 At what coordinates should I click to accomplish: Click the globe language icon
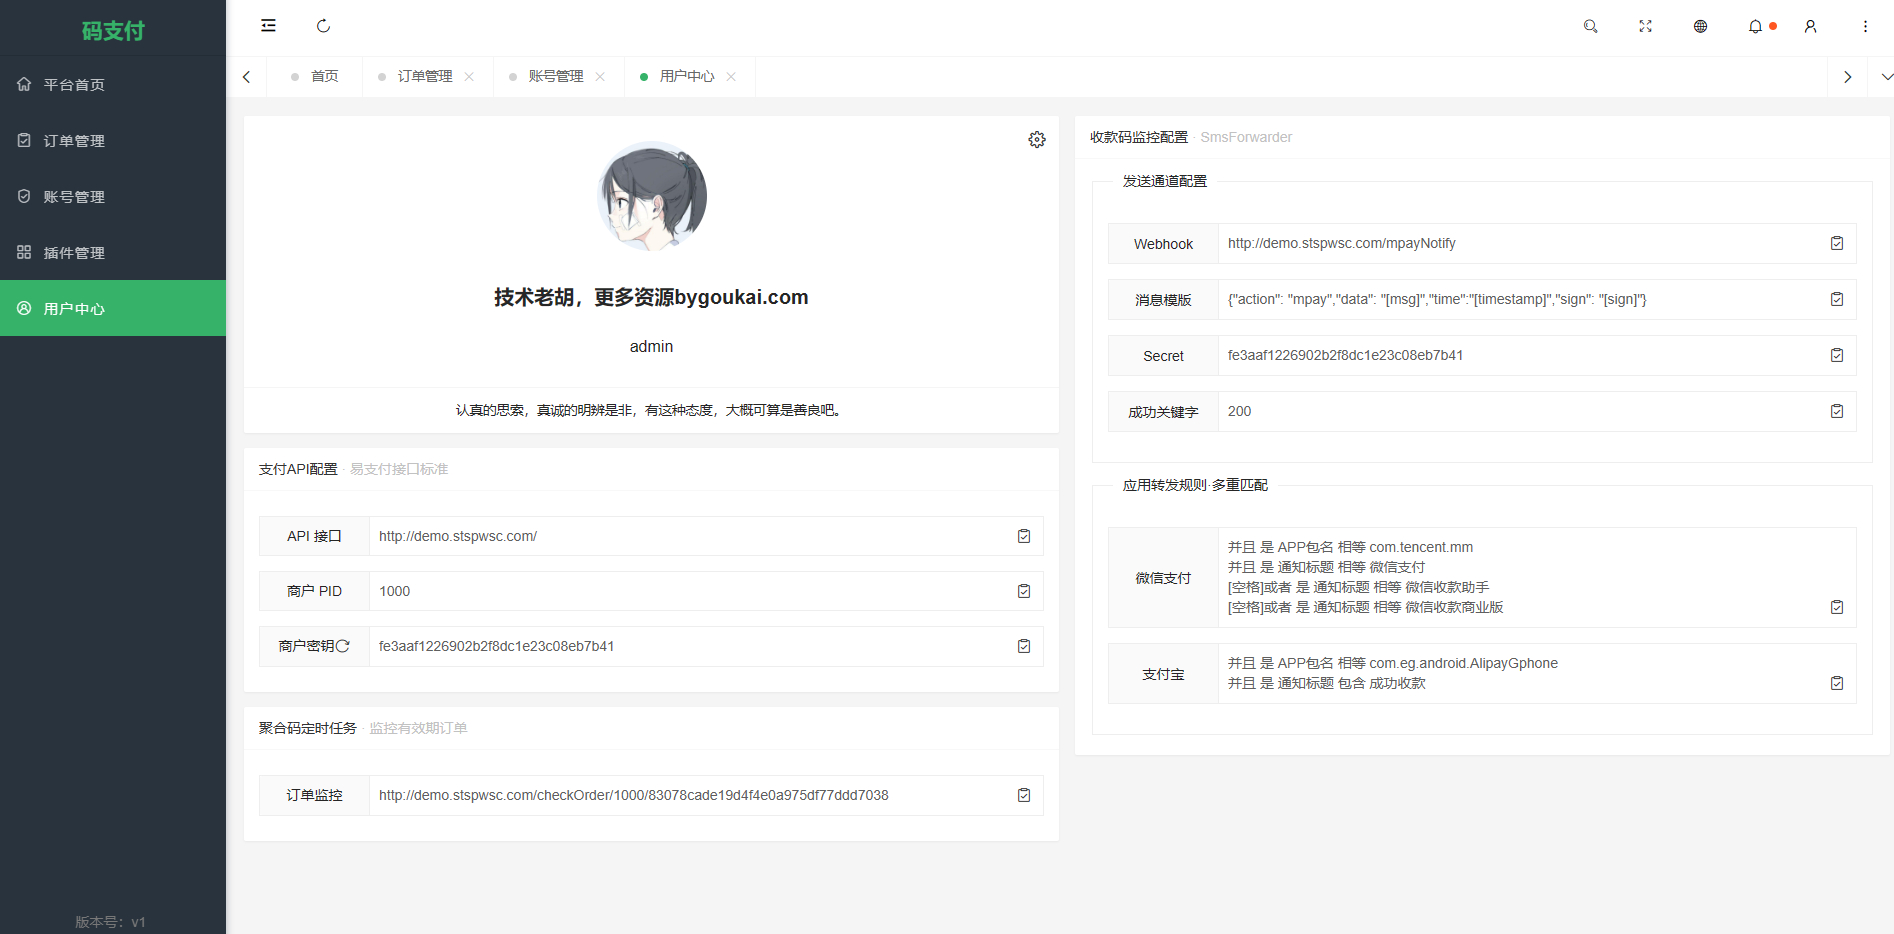click(1700, 26)
